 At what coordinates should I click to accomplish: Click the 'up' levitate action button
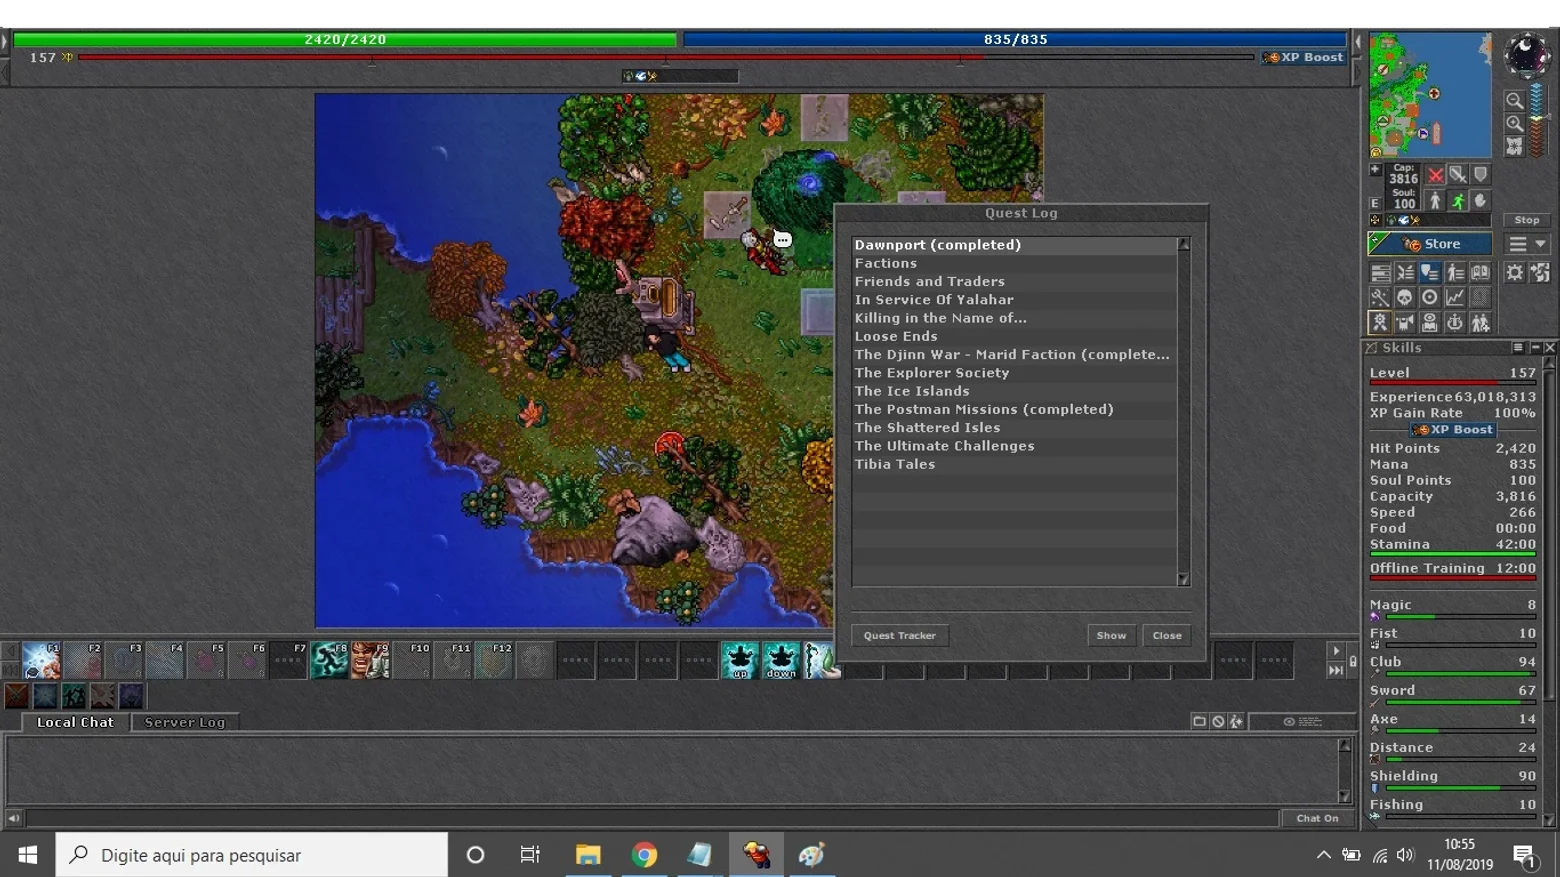pos(740,660)
